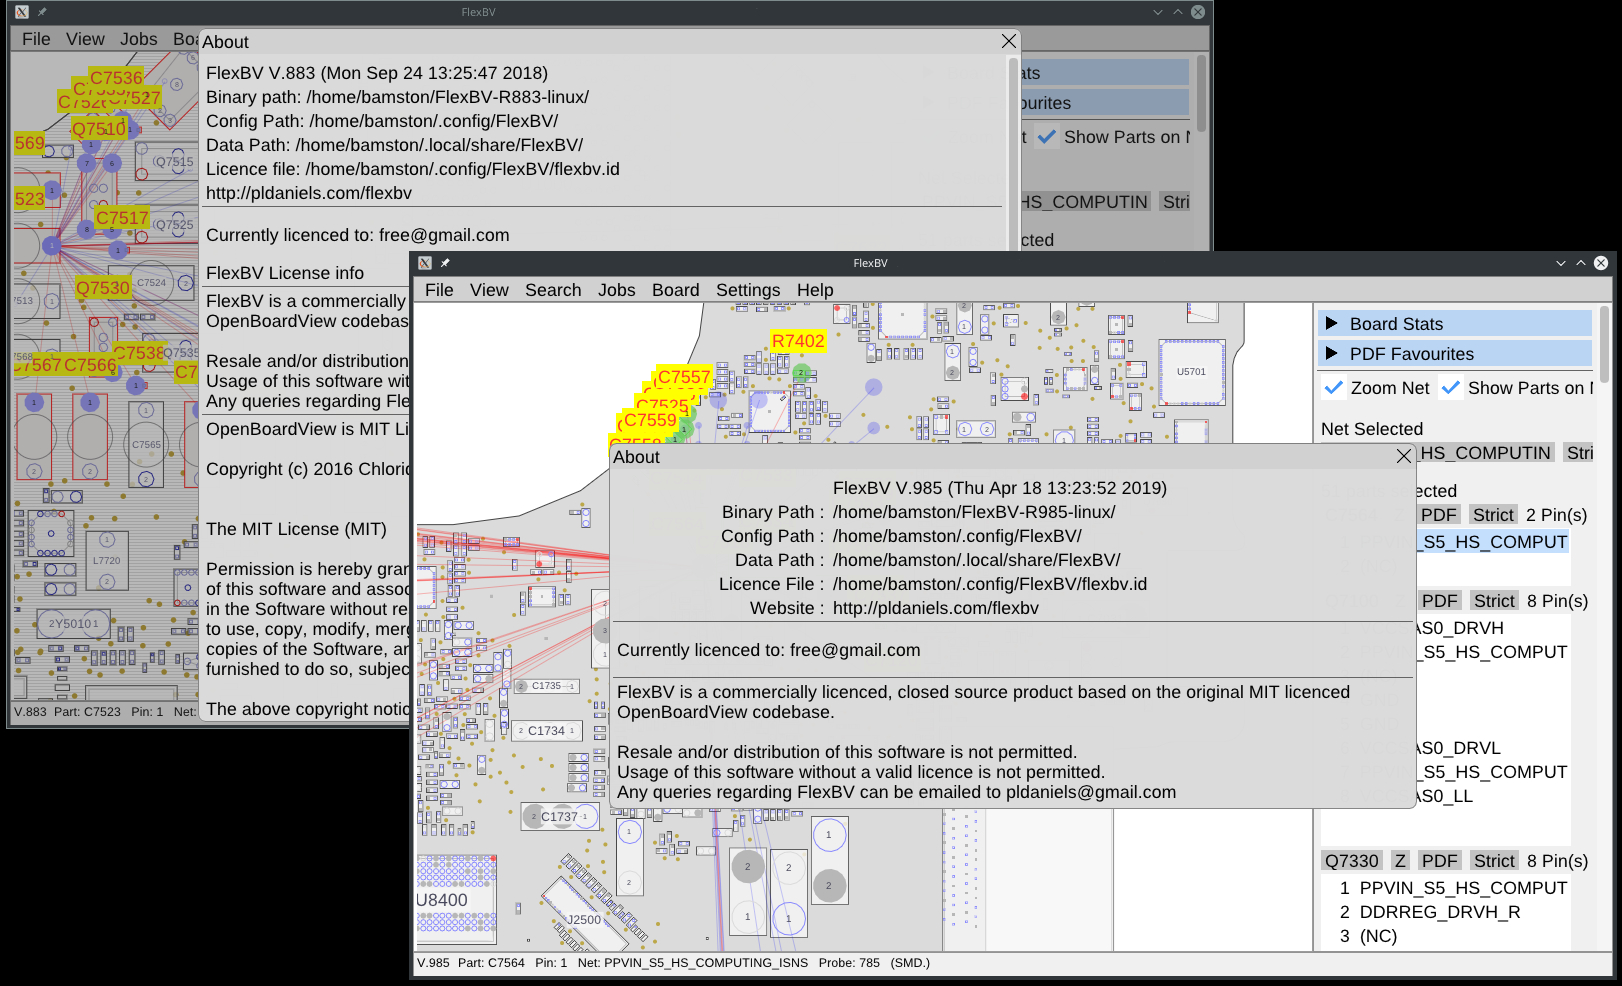
Task: Open the Search menu
Action: (x=553, y=290)
